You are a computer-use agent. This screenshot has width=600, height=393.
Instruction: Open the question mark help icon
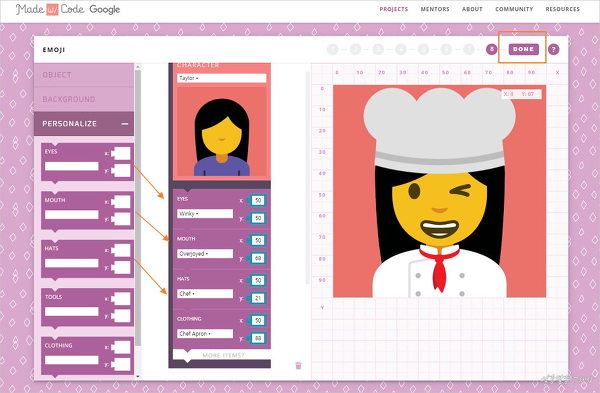pos(553,49)
